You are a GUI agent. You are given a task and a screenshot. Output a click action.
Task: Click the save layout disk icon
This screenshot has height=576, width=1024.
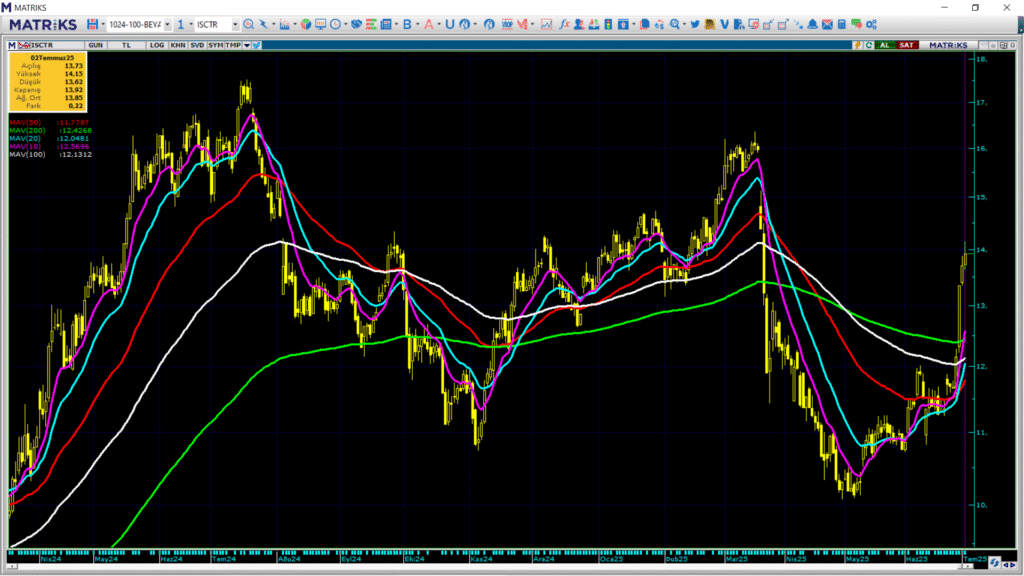tap(92, 24)
